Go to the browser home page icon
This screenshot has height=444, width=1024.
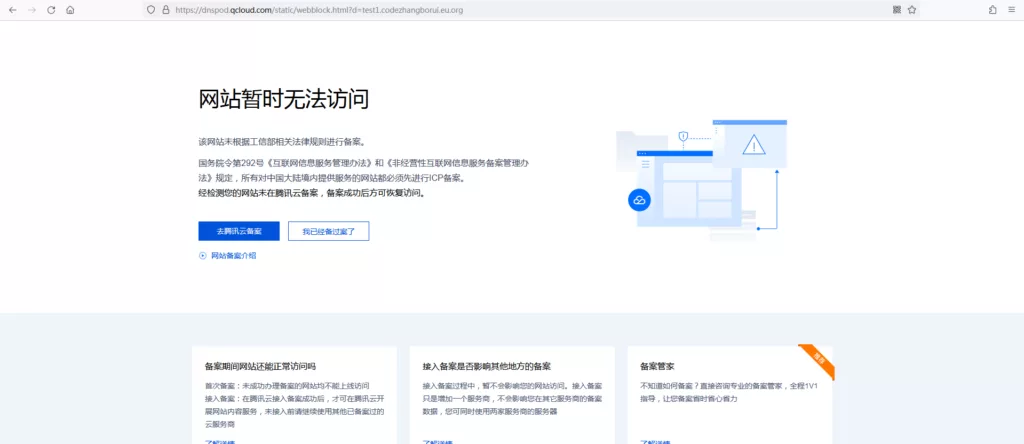[x=70, y=9]
